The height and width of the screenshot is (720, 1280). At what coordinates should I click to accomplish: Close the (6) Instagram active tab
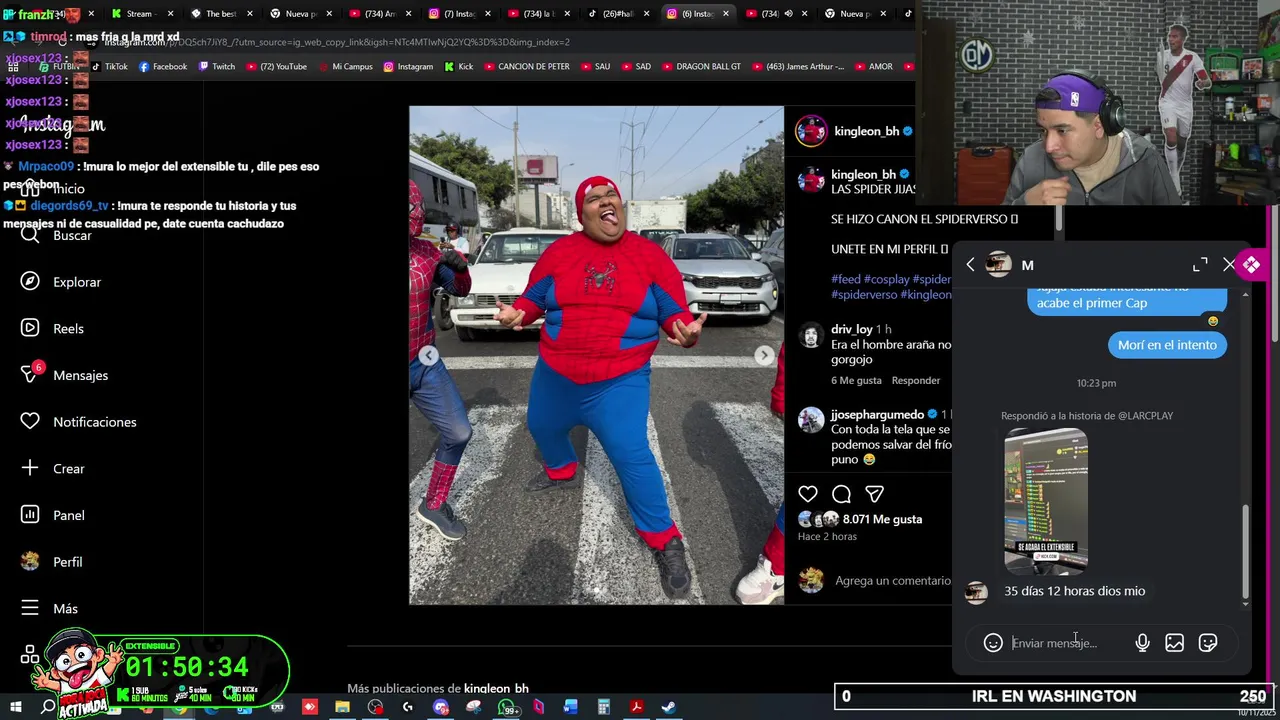[725, 13]
